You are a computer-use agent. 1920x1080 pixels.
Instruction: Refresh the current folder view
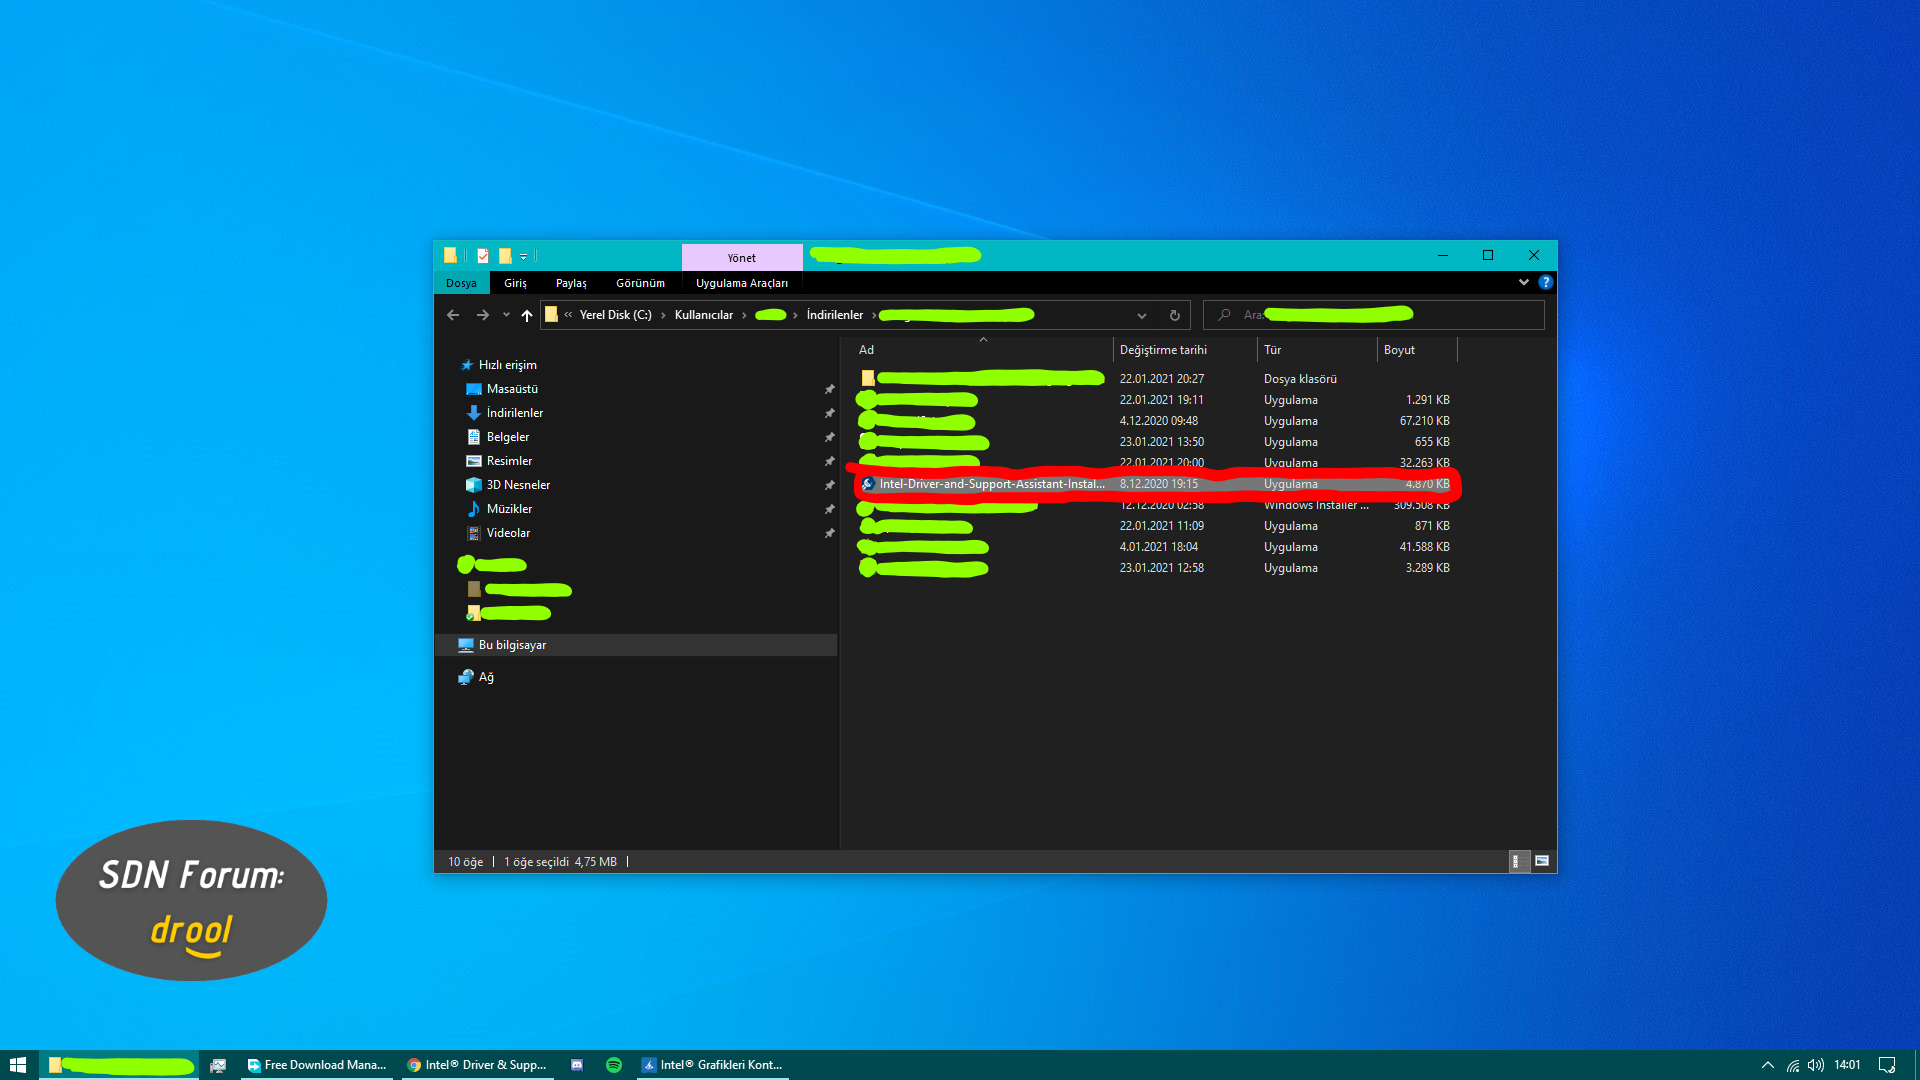coord(1174,315)
